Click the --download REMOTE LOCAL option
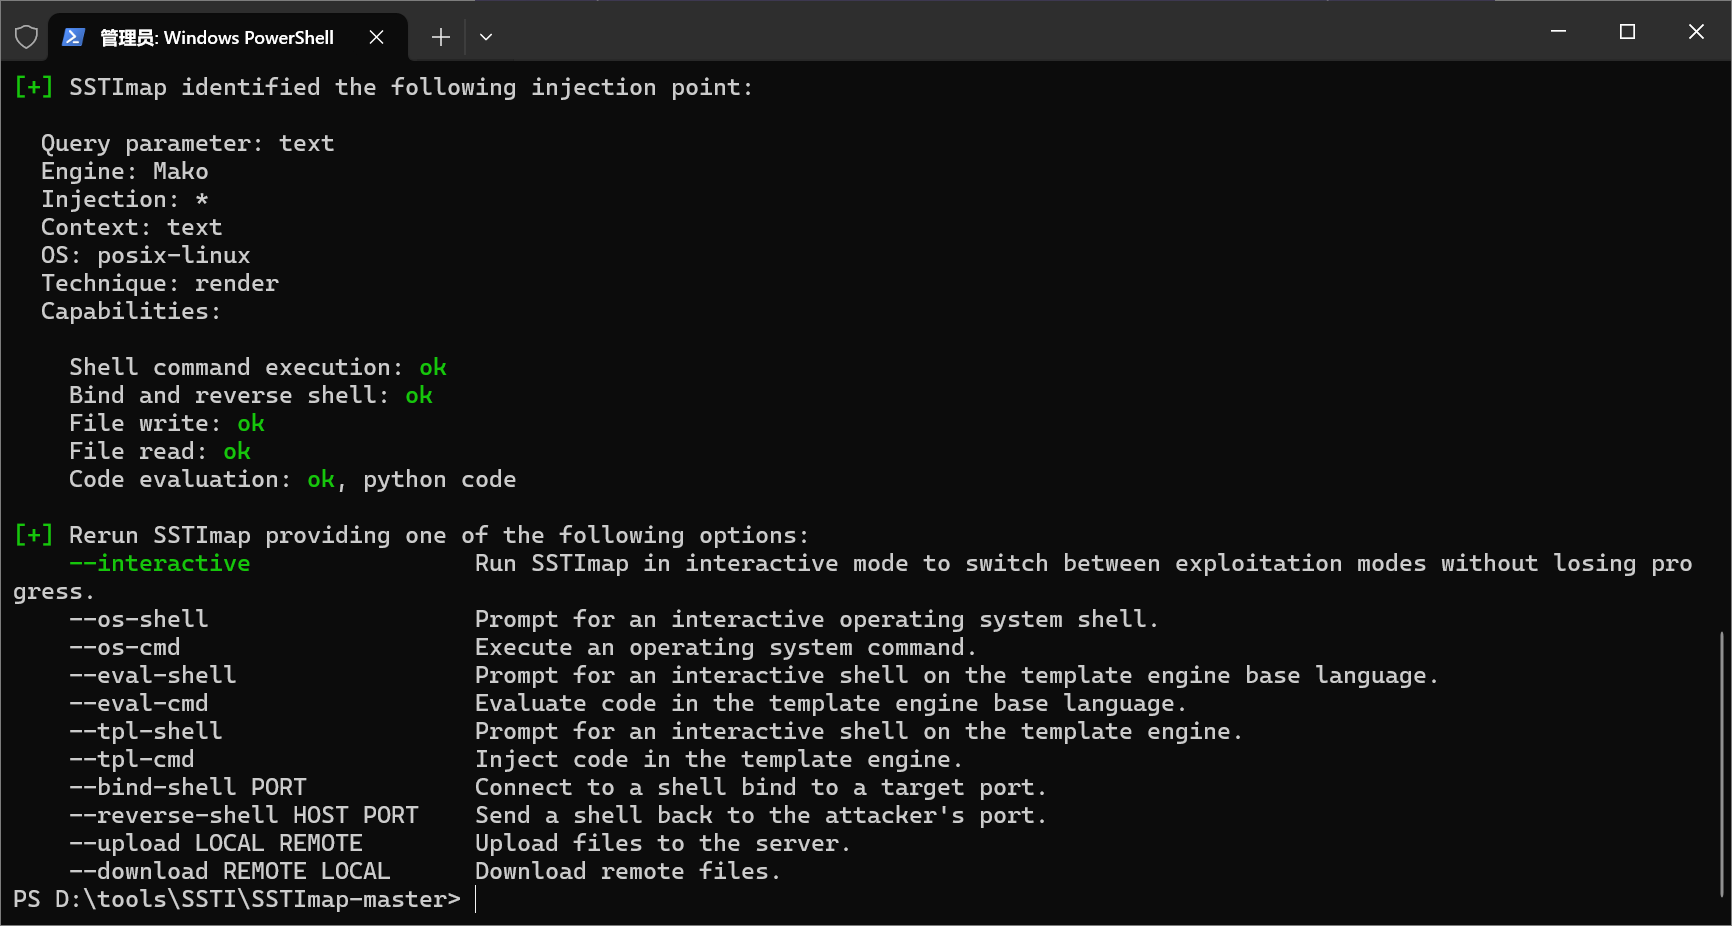The height and width of the screenshot is (926, 1732). click(x=230, y=872)
